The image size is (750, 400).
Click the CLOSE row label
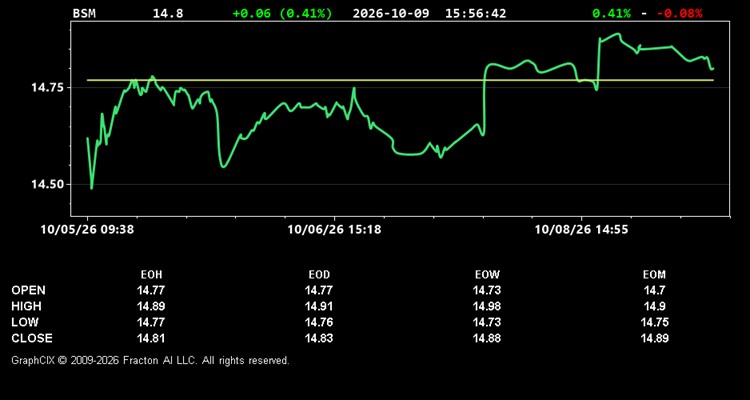32,338
